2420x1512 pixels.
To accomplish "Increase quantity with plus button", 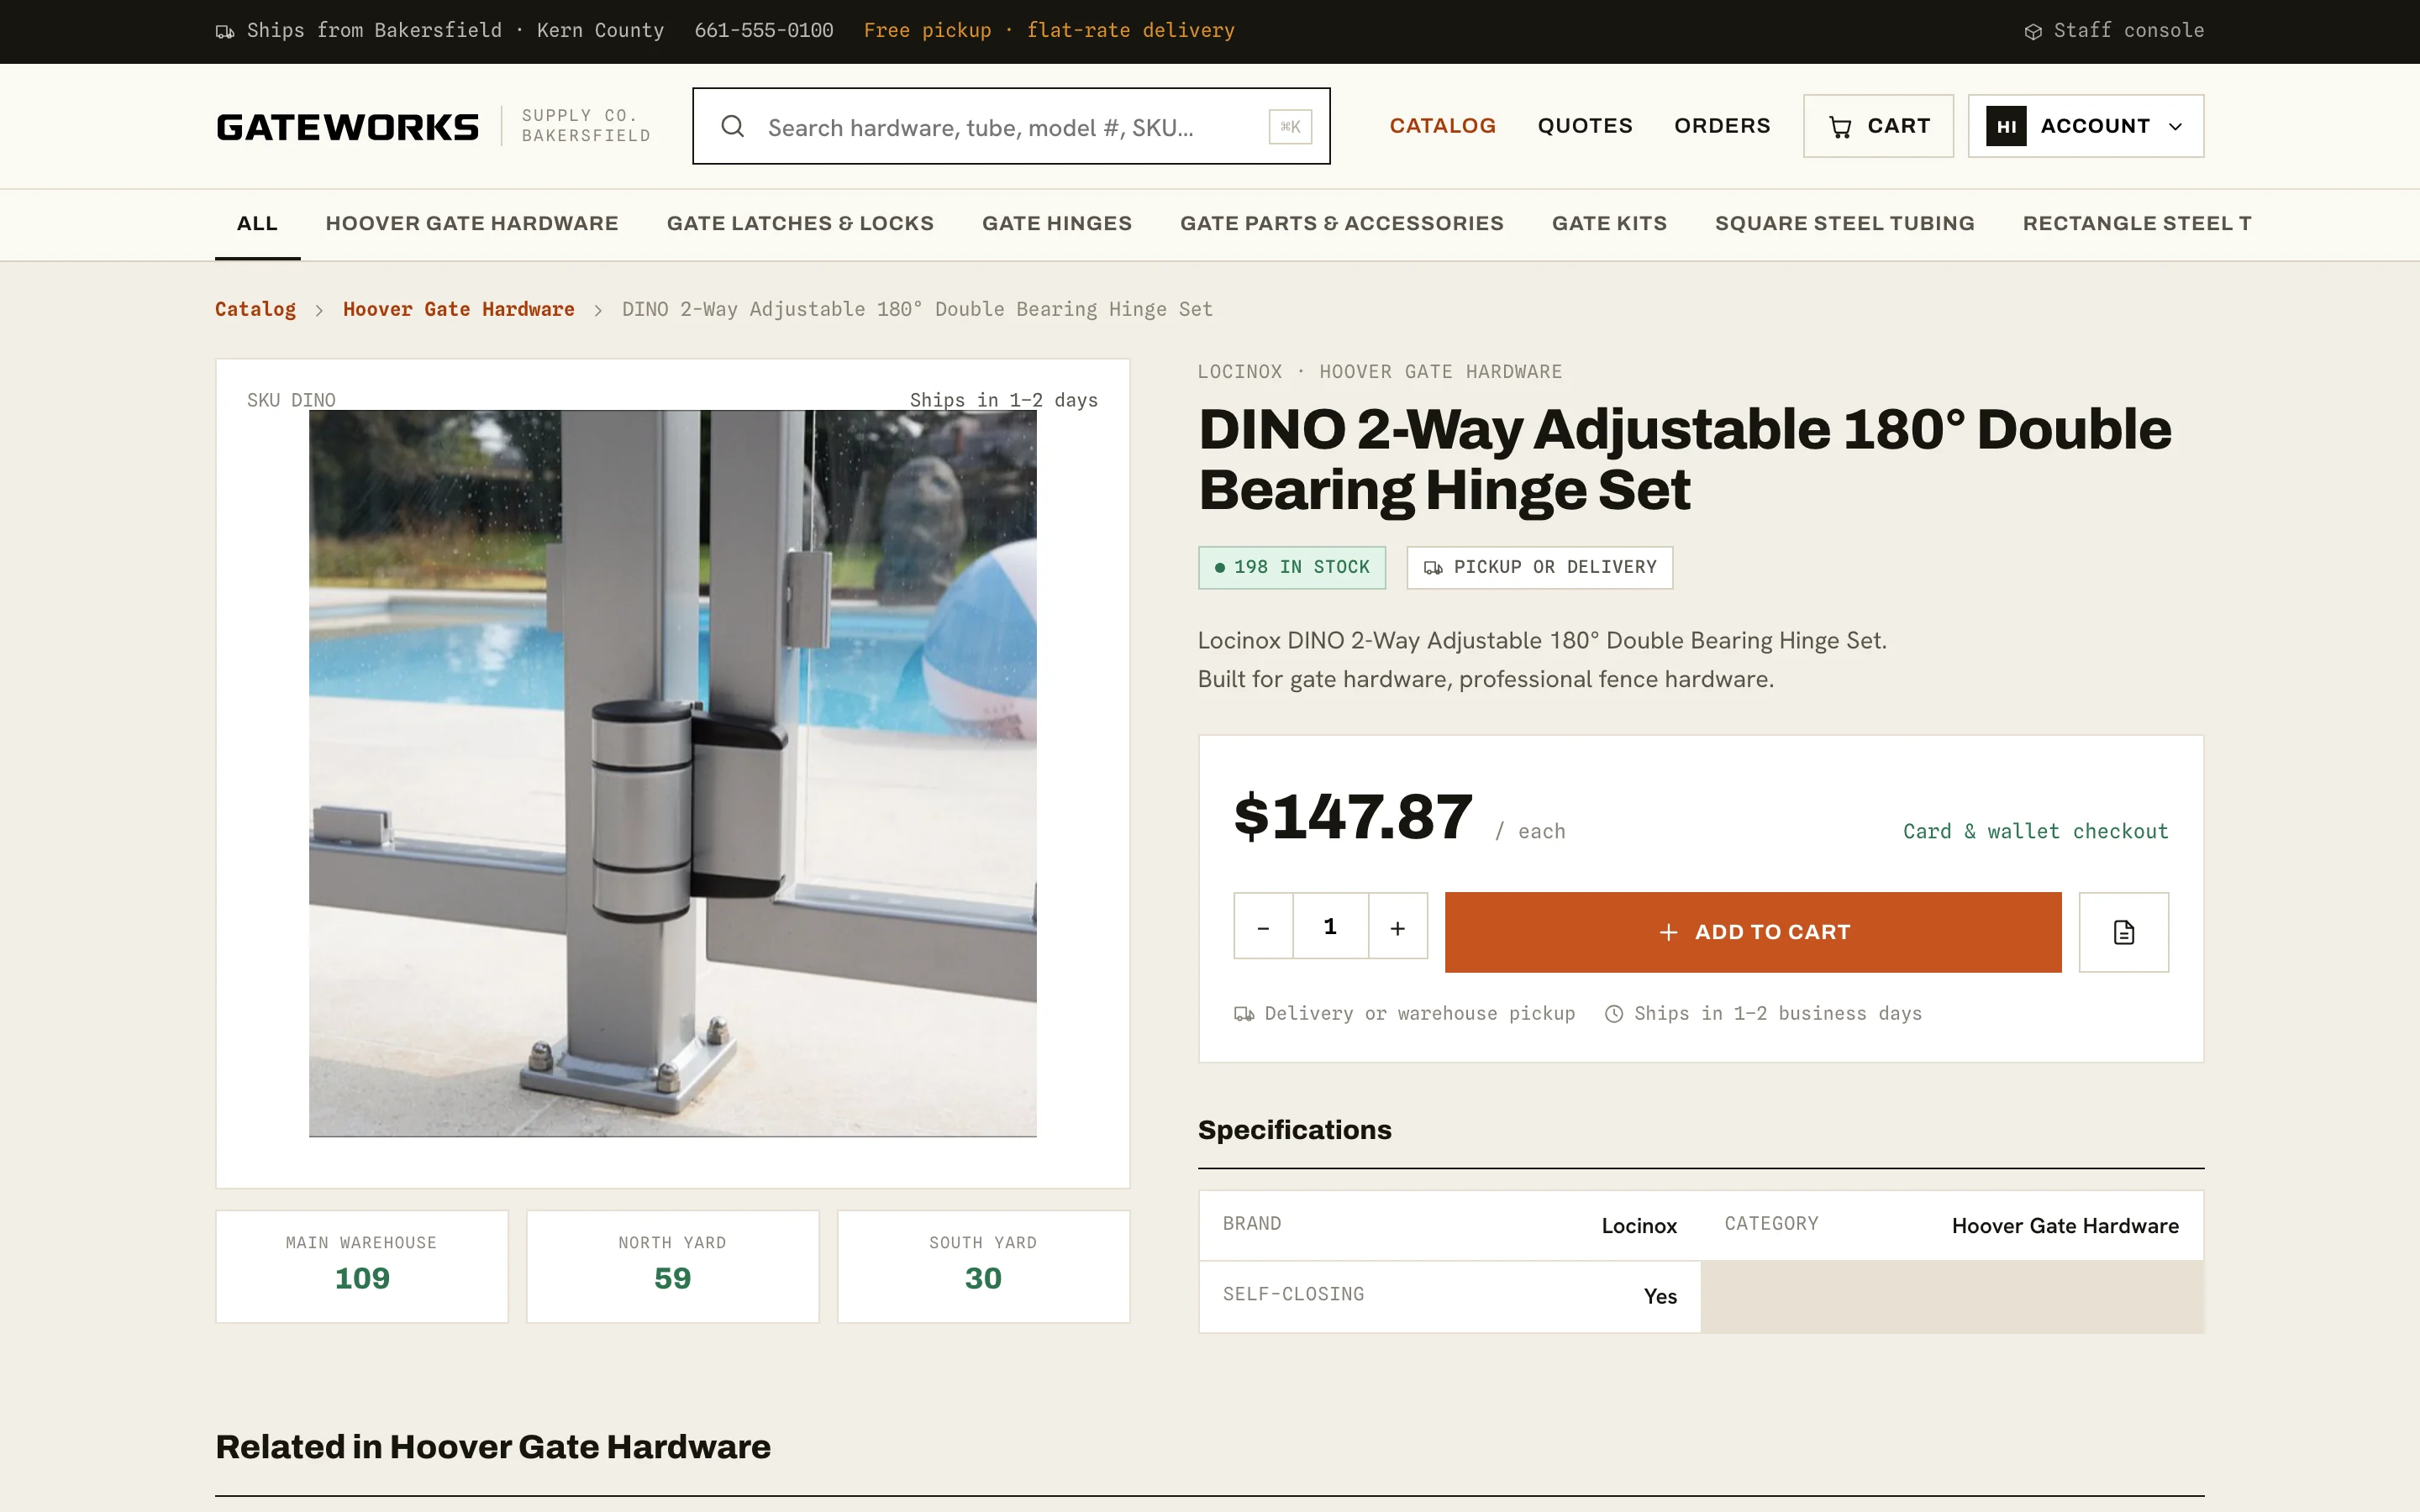I will 1397,927.
